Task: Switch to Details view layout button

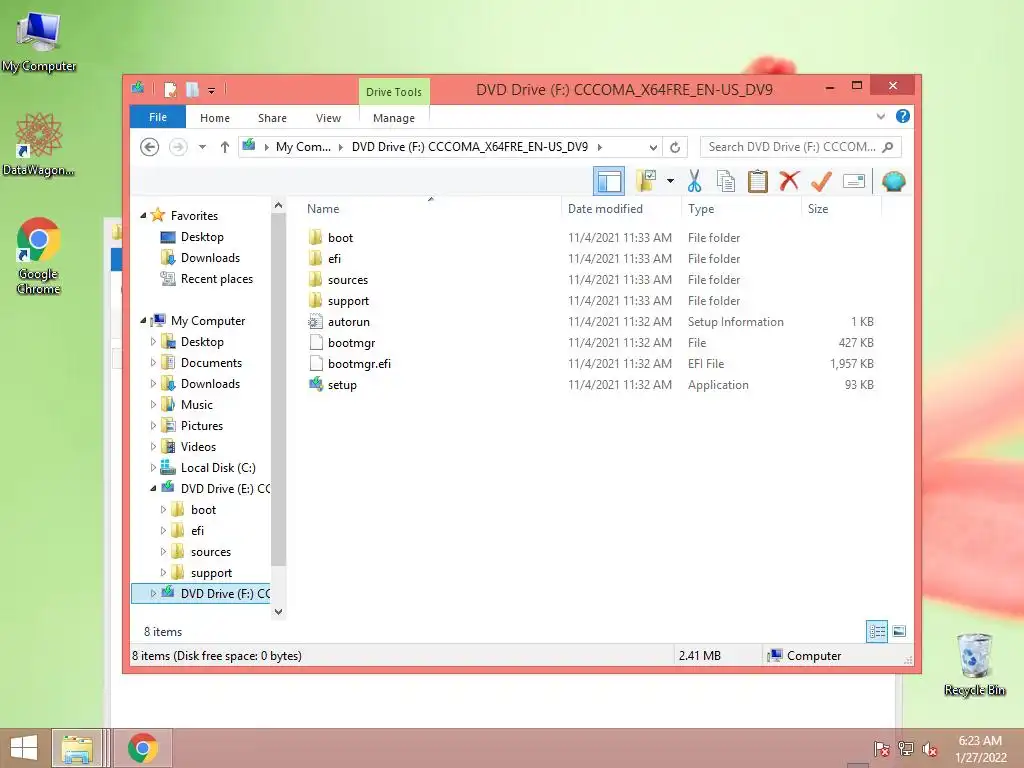Action: [x=877, y=631]
